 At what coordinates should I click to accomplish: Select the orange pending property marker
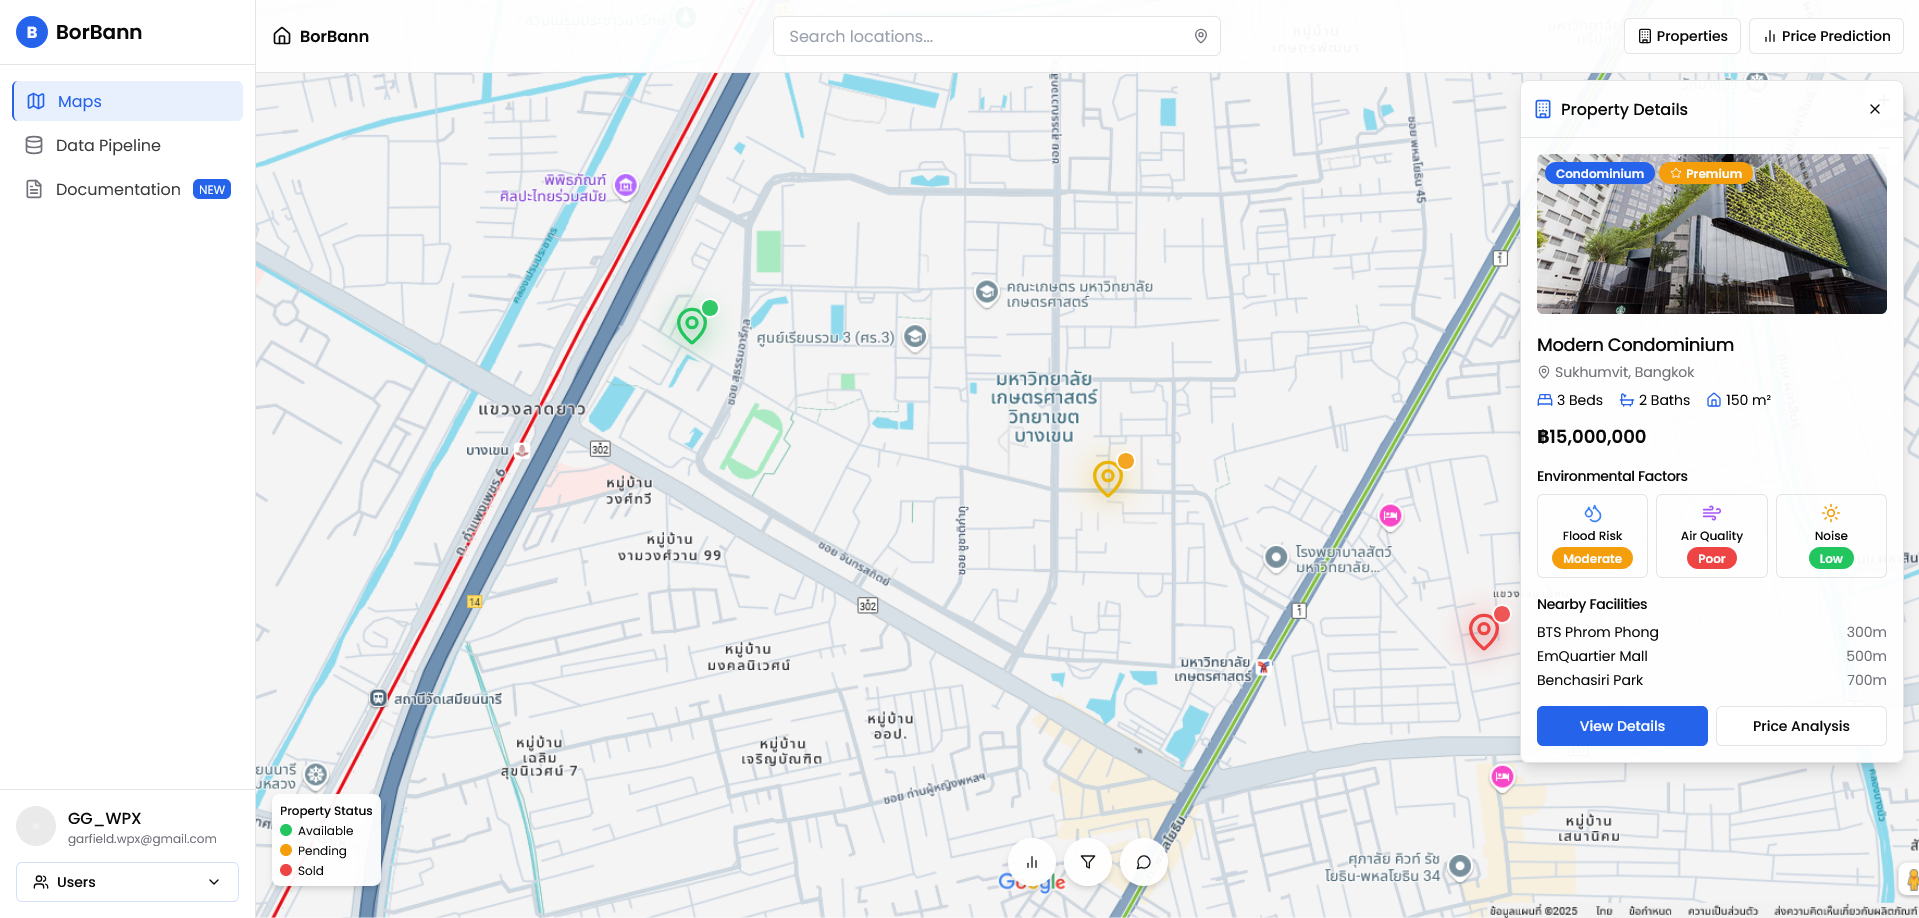1108,477
